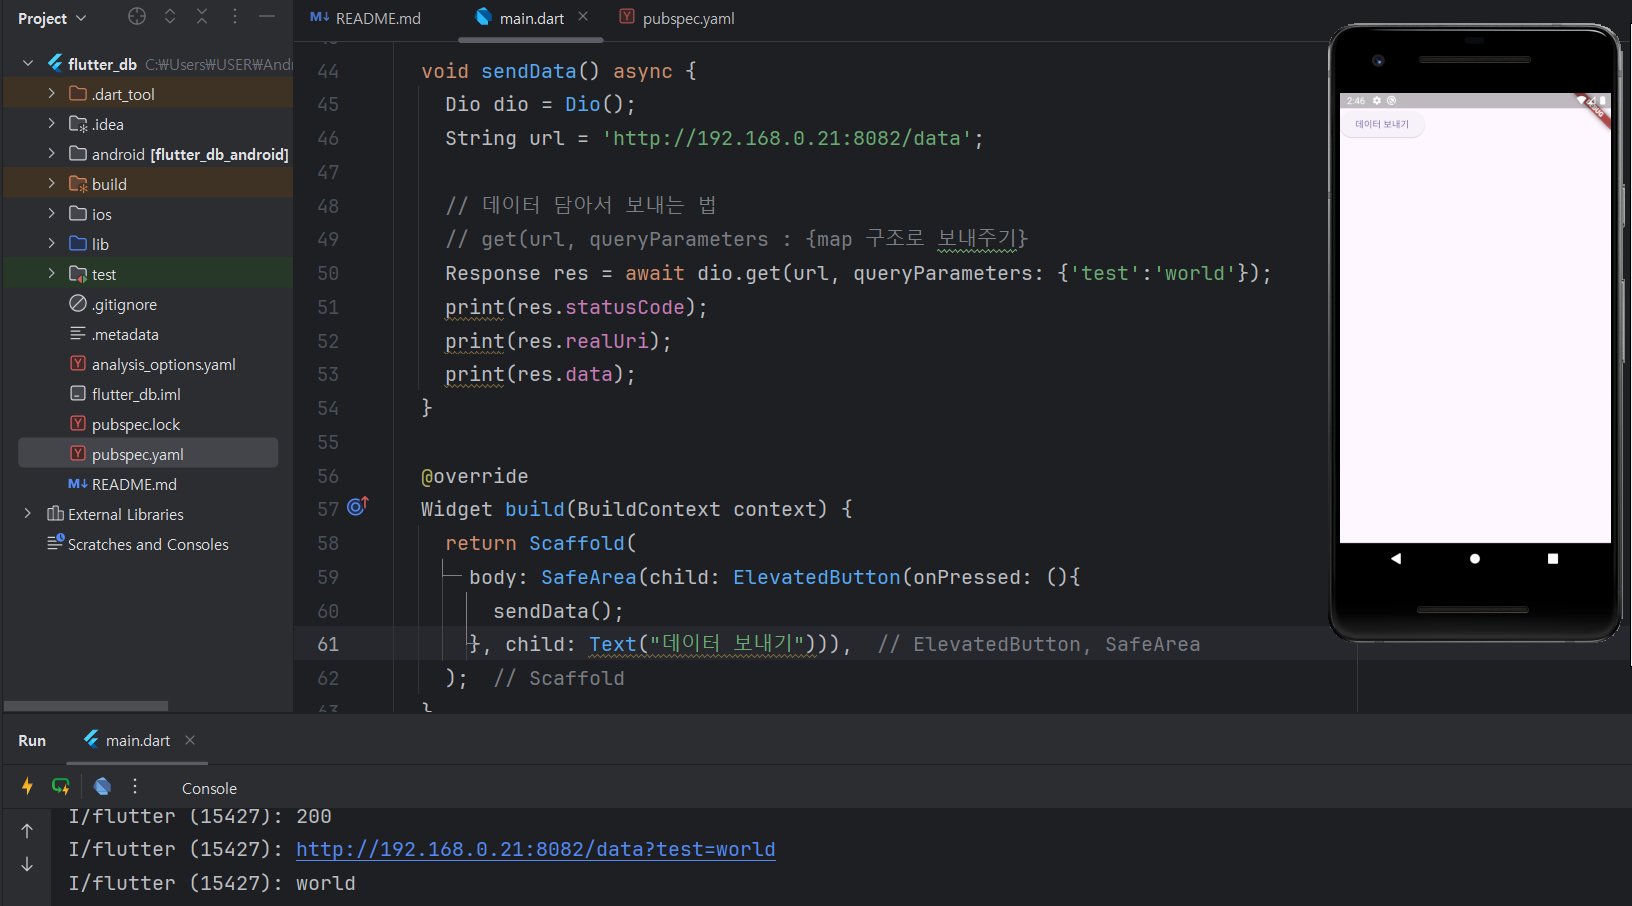Switch to Console tab in Run panel
1632x906 pixels.
click(x=209, y=789)
